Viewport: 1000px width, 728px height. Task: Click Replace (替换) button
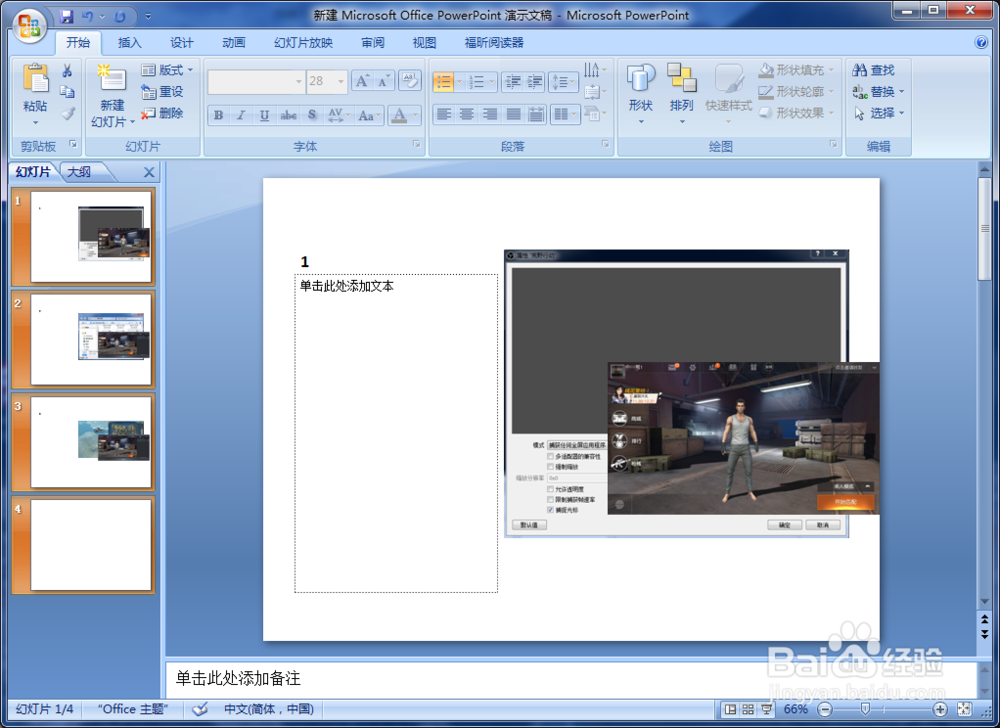click(x=879, y=92)
